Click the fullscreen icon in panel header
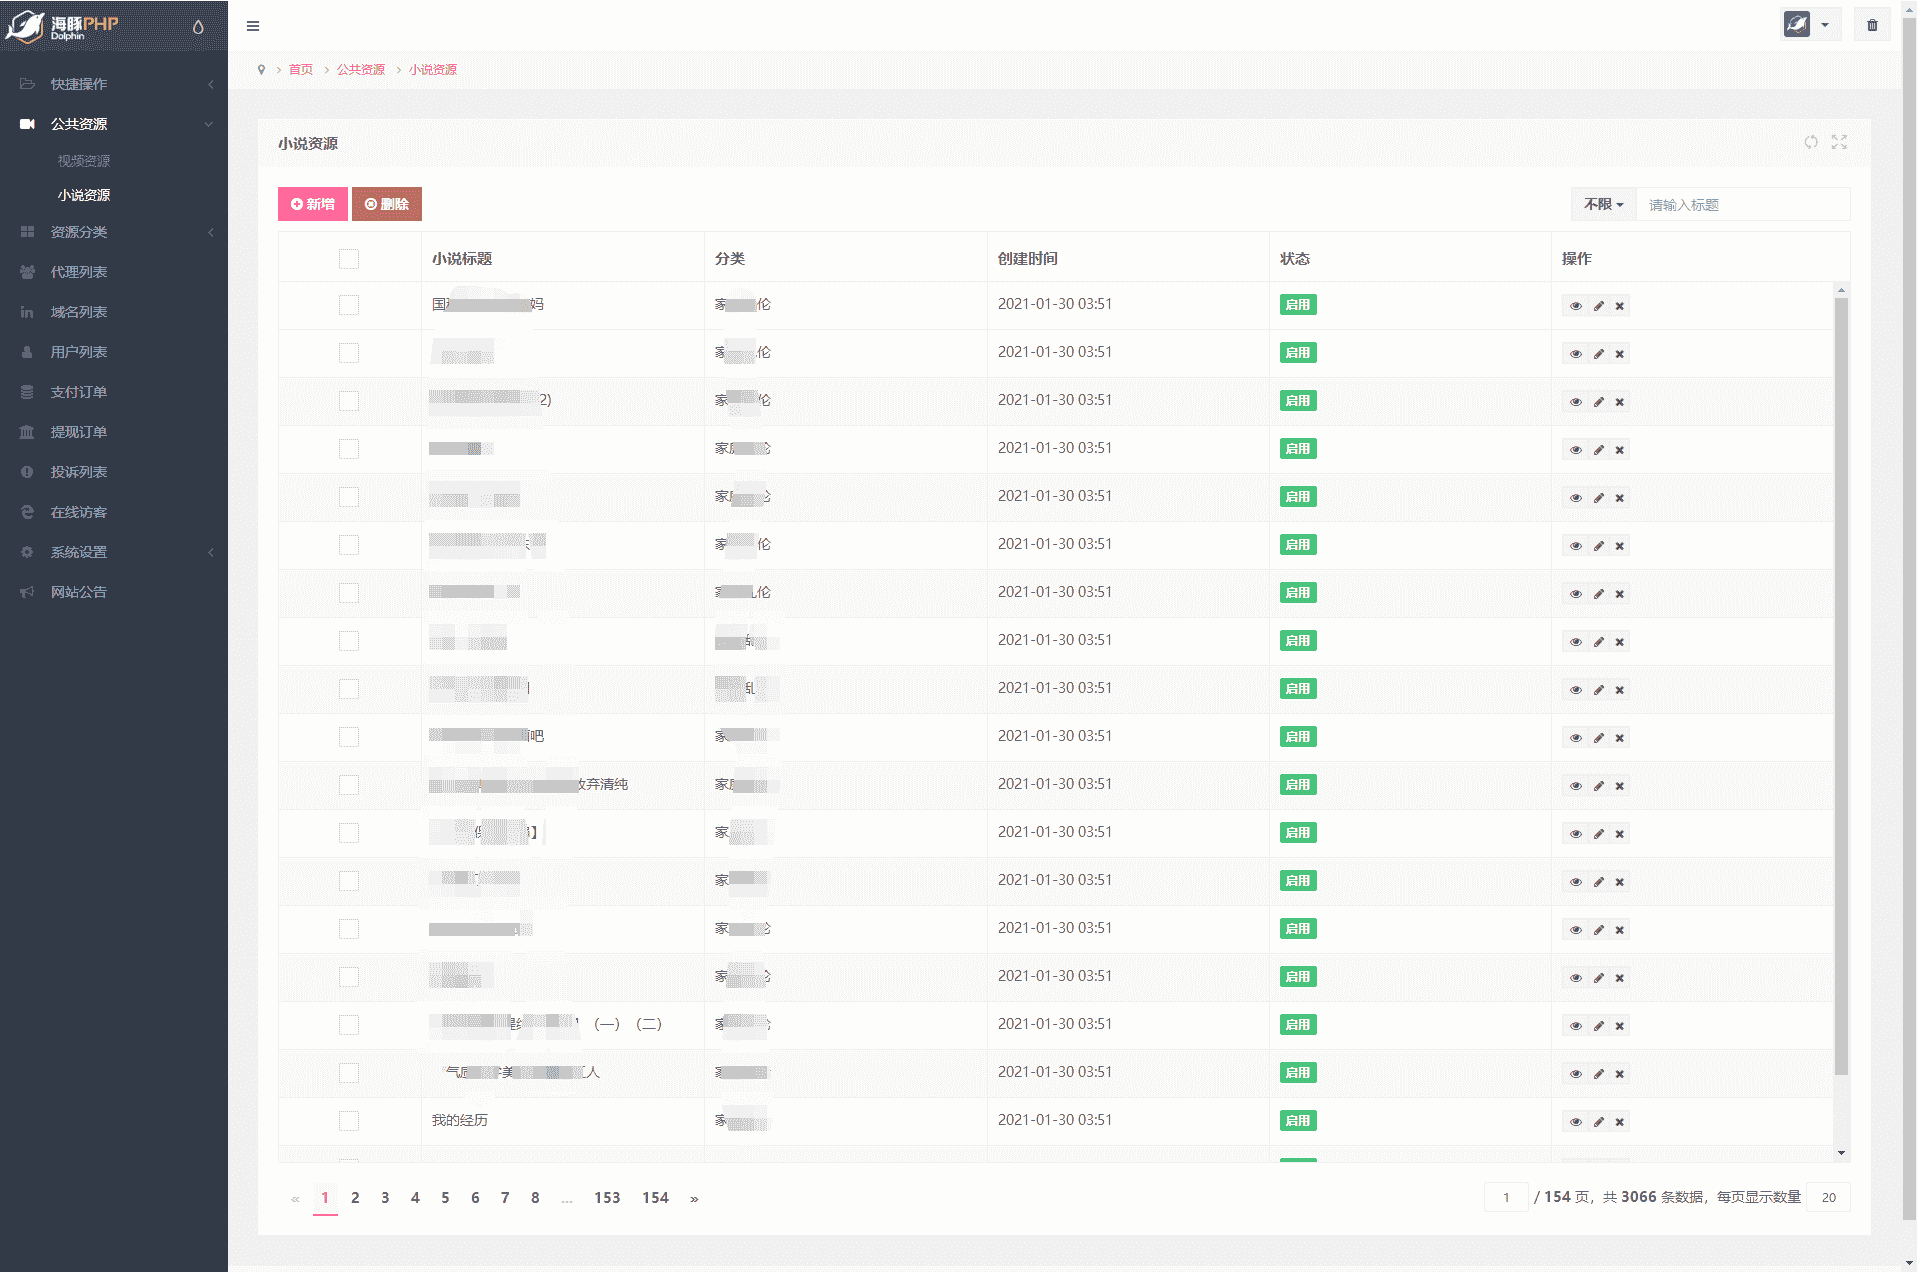Screen dimensions: 1917x1272 tap(1839, 142)
